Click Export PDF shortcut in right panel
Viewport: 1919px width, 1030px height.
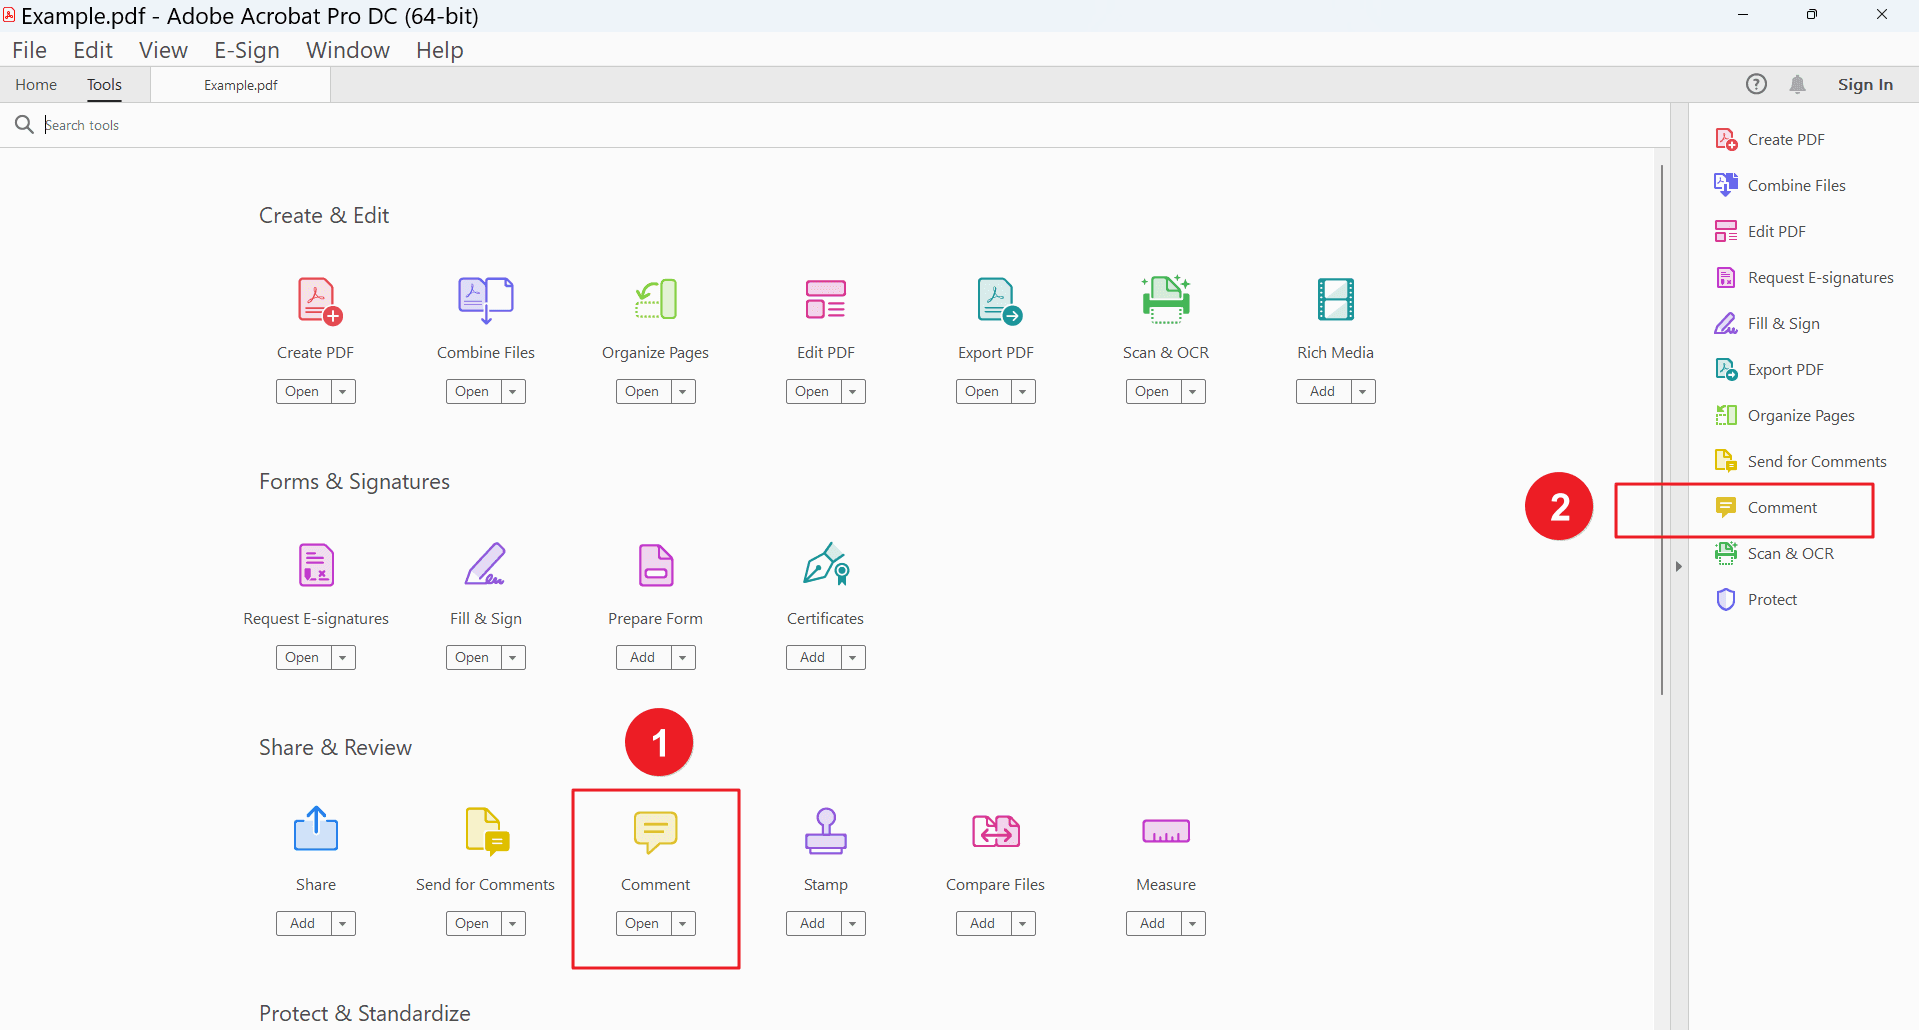pyautogui.click(x=1771, y=369)
